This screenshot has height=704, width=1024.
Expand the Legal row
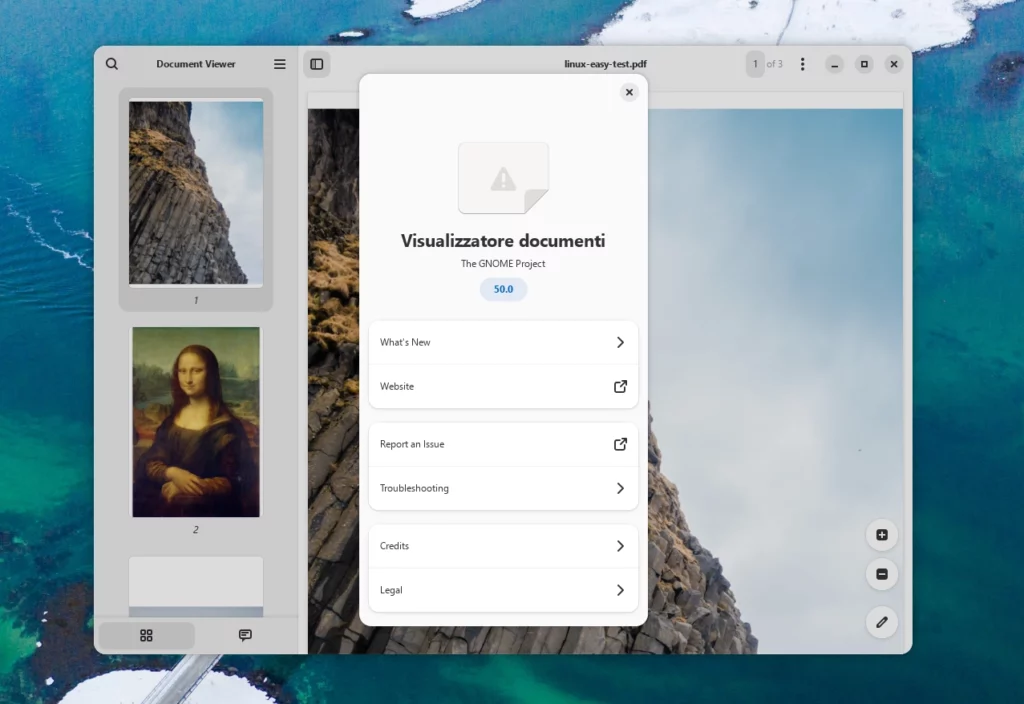tap(503, 590)
